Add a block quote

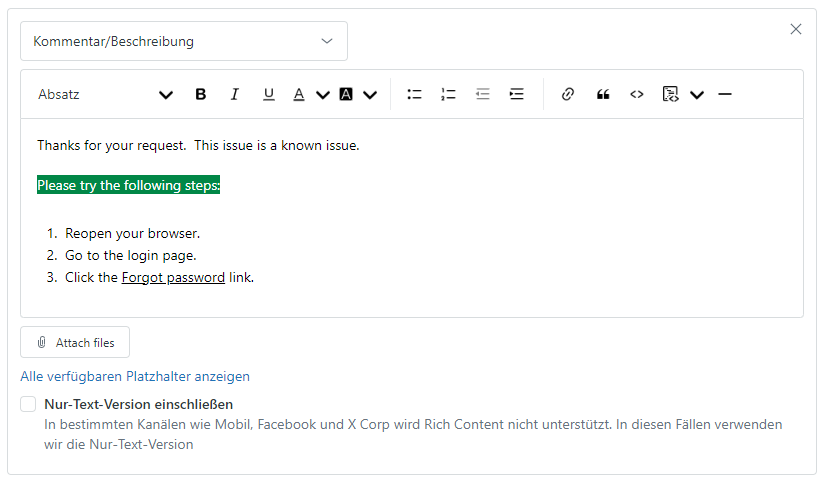tap(603, 94)
